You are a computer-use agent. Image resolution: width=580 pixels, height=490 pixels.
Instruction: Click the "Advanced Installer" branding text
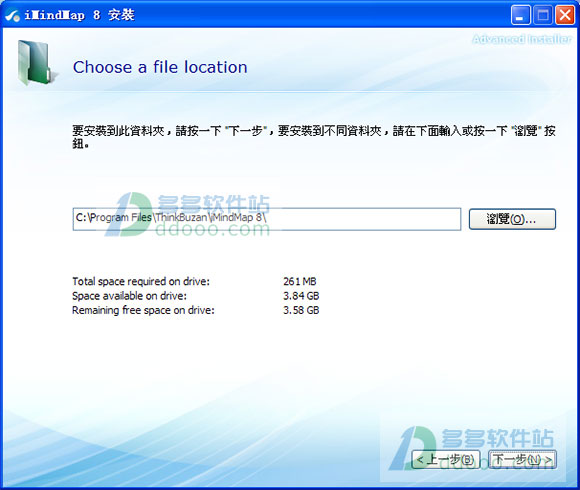[x=522, y=39]
